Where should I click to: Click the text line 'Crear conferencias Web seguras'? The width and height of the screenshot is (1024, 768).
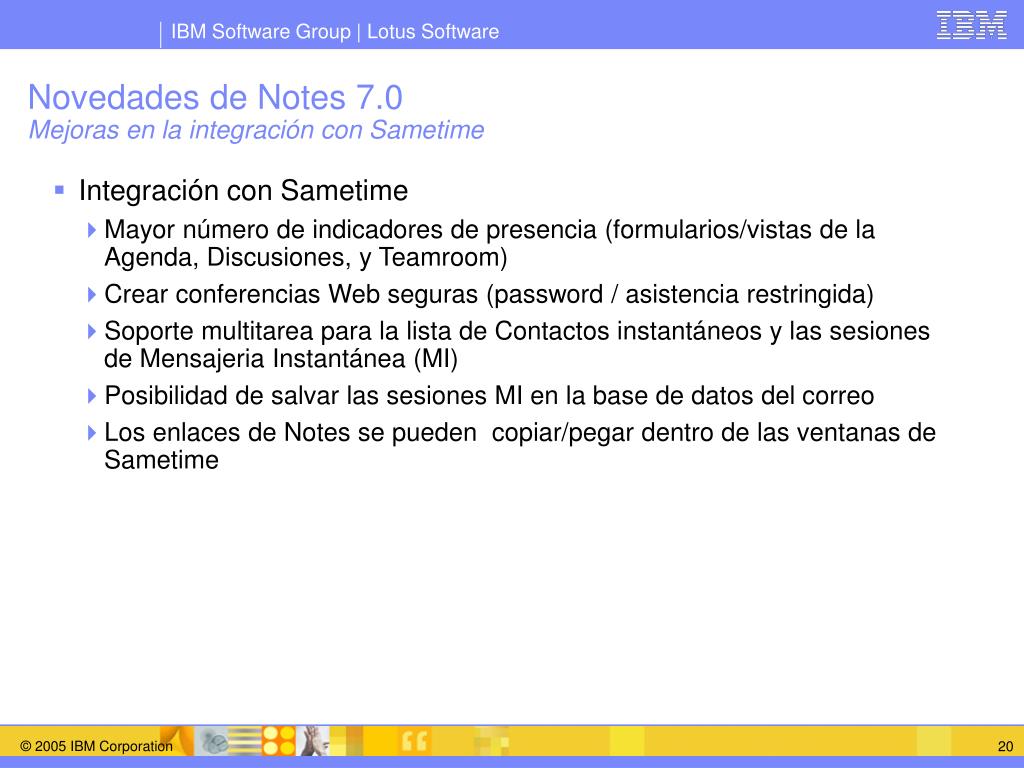click(488, 294)
